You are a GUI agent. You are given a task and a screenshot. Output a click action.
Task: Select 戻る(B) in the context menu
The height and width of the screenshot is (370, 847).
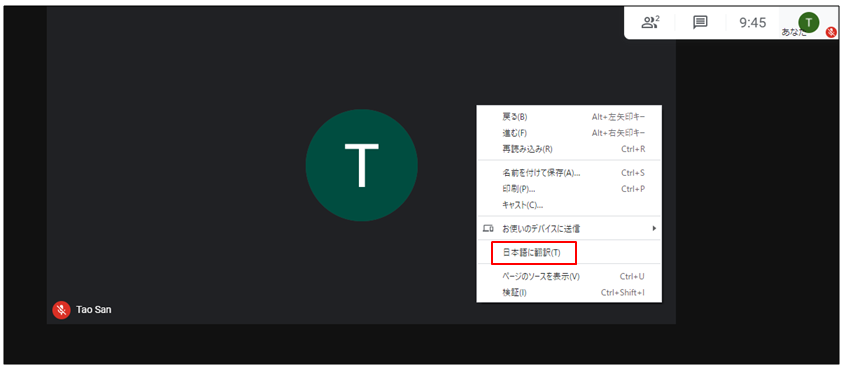[x=569, y=117]
